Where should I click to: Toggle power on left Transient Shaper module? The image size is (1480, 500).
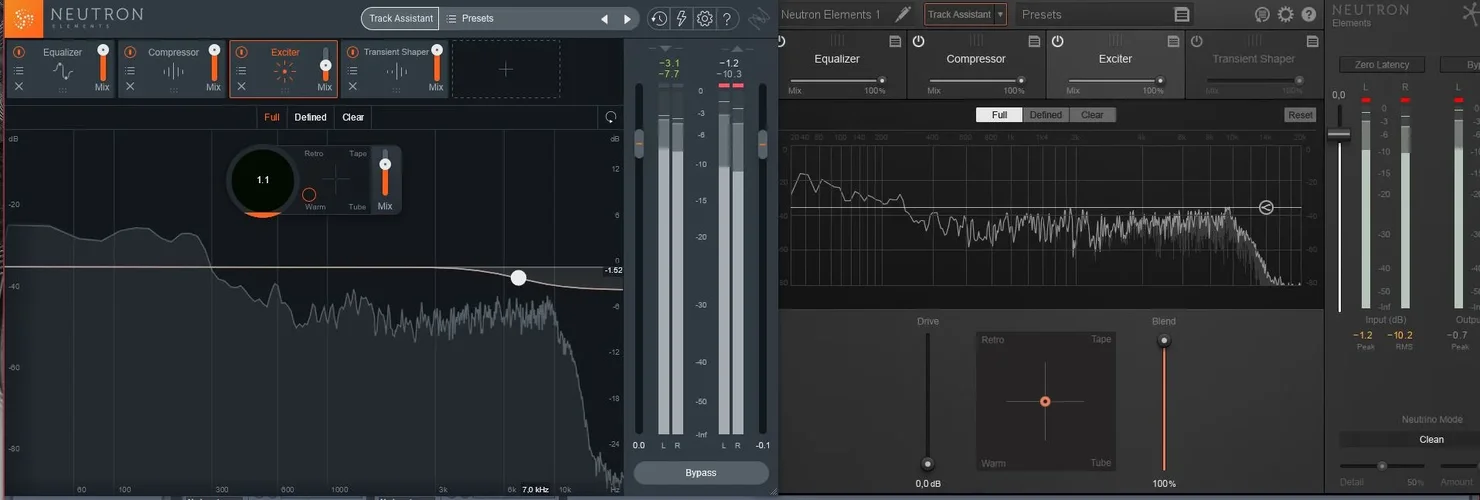click(x=352, y=52)
